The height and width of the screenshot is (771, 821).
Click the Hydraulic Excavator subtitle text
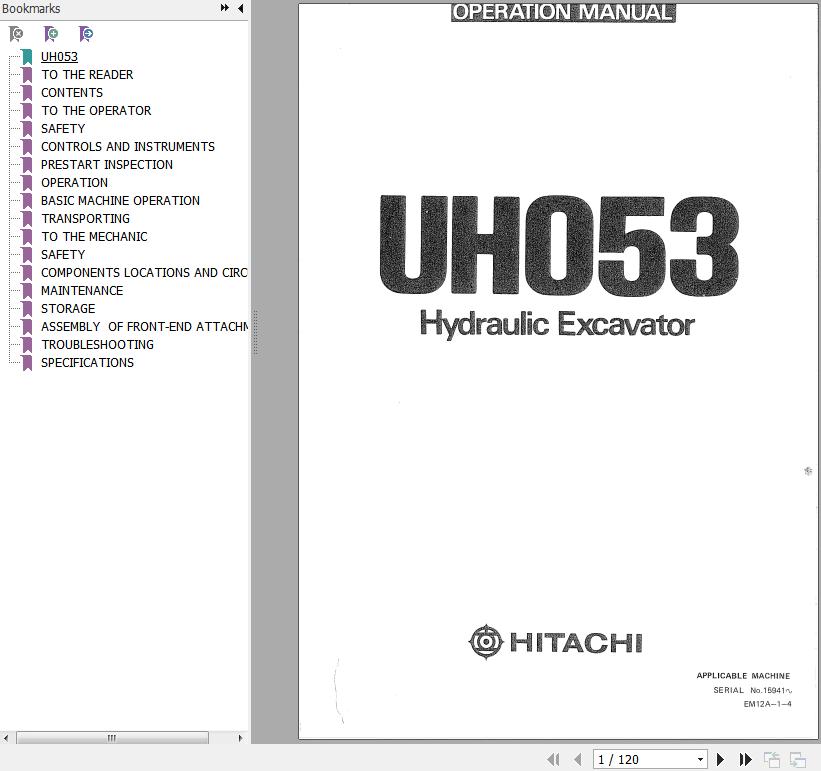557,324
